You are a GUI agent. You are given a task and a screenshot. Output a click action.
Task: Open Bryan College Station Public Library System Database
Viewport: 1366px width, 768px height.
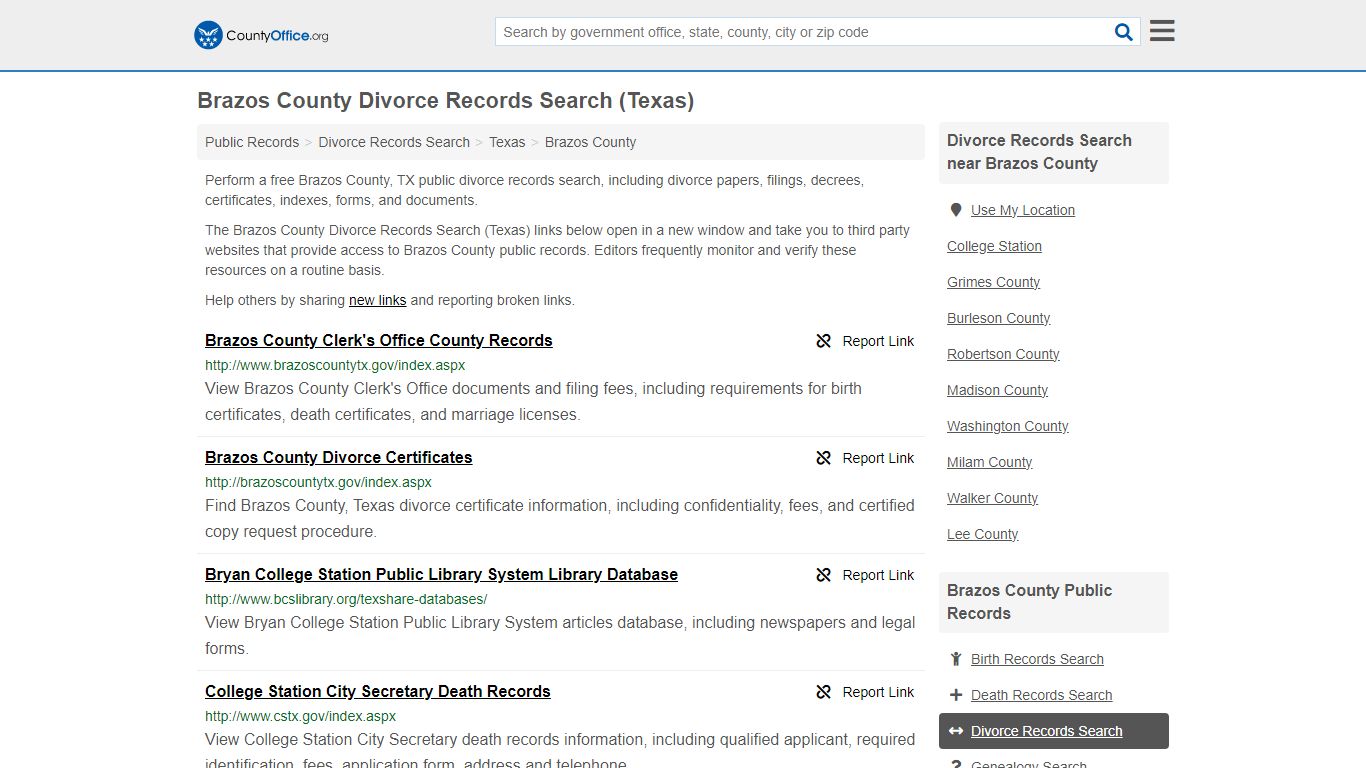click(x=441, y=574)
